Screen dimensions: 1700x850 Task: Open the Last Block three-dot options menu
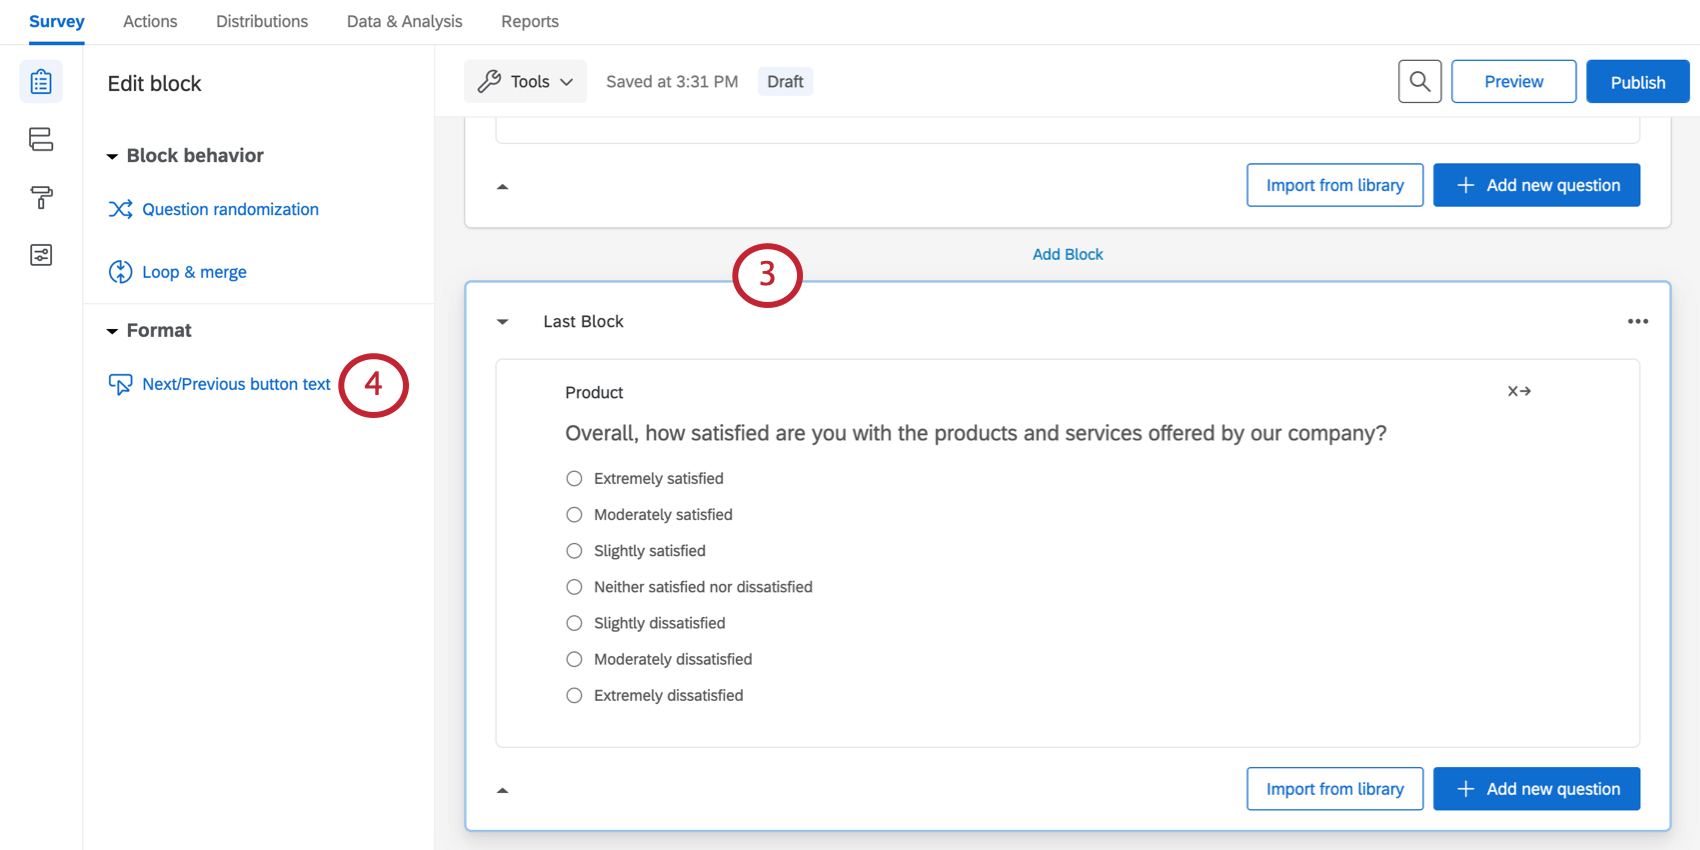[1637, 321]
